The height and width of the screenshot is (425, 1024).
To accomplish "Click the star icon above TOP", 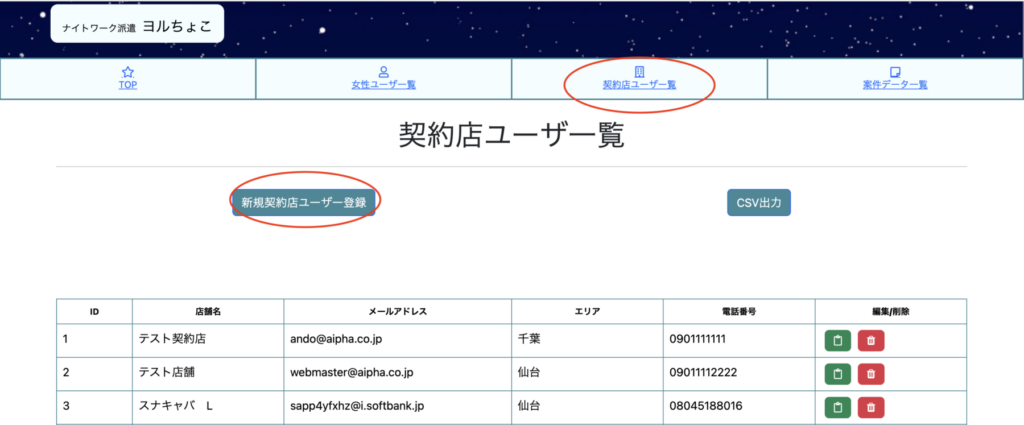I will point(127,72).
